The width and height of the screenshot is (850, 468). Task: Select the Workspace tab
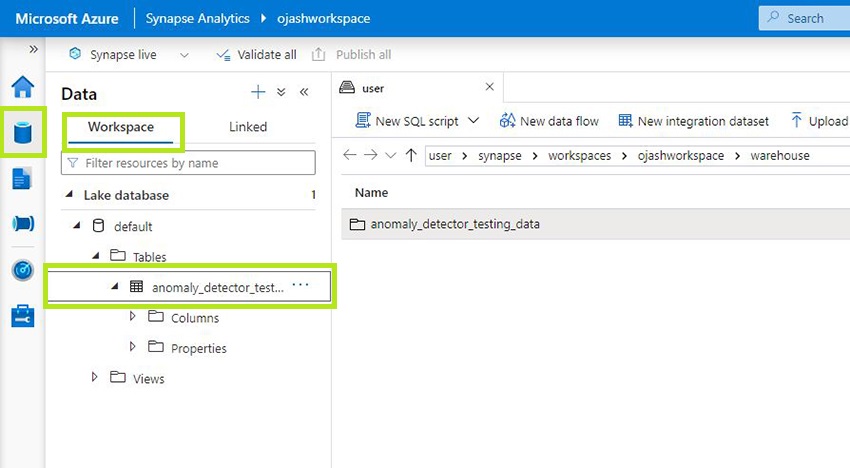(x=121, y=127)
